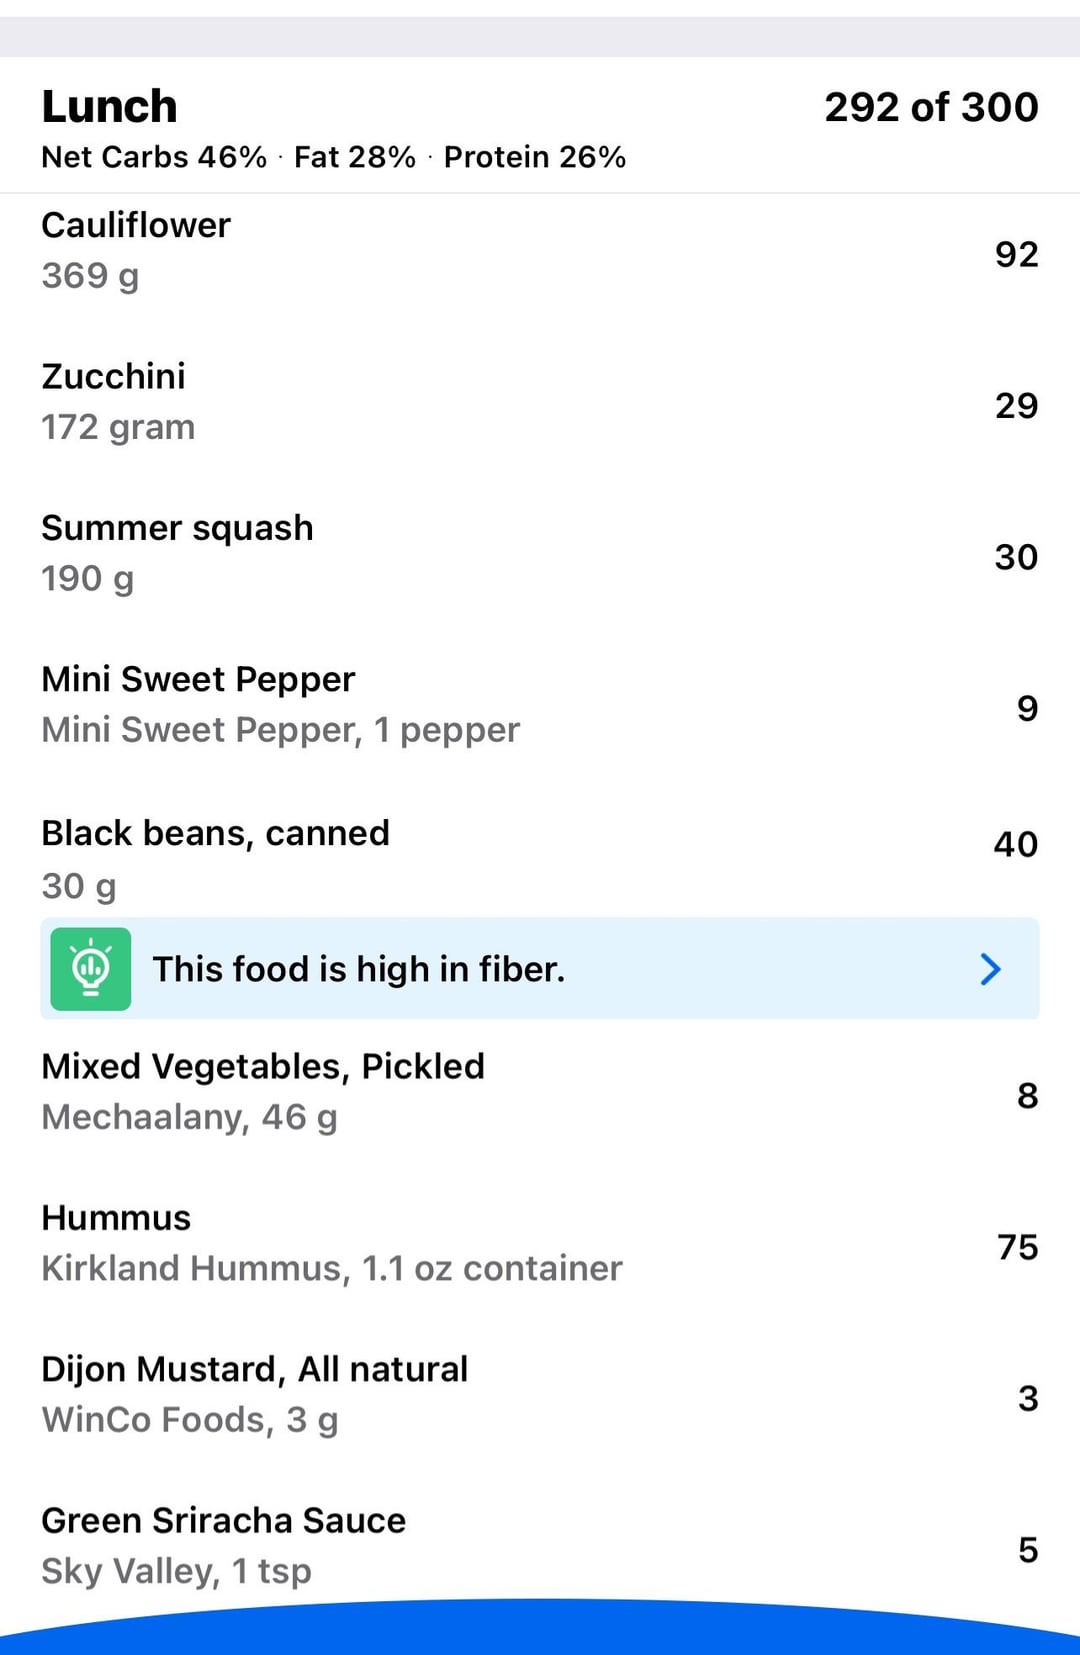This screenshot has height=1655, width=1080.
Task: Select the Green Sriracha Sauce entry
Action: pos(540,1545)
